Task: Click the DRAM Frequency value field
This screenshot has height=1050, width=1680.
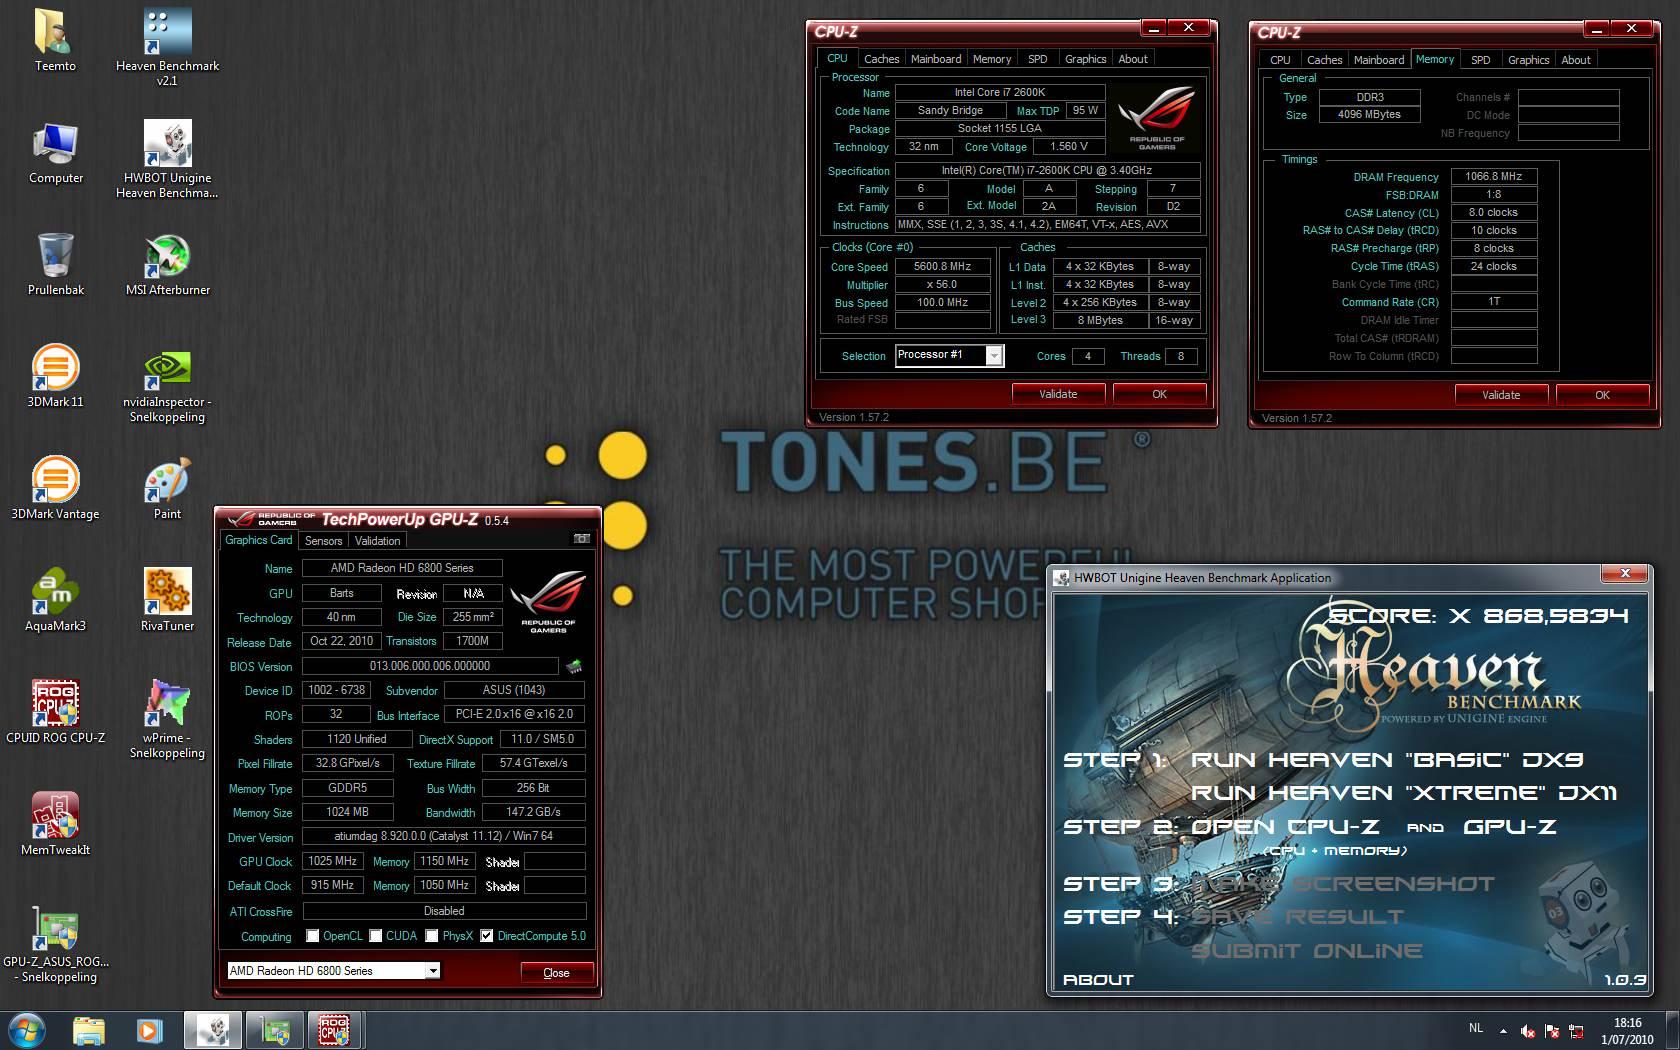Action: coord(1493,176)
